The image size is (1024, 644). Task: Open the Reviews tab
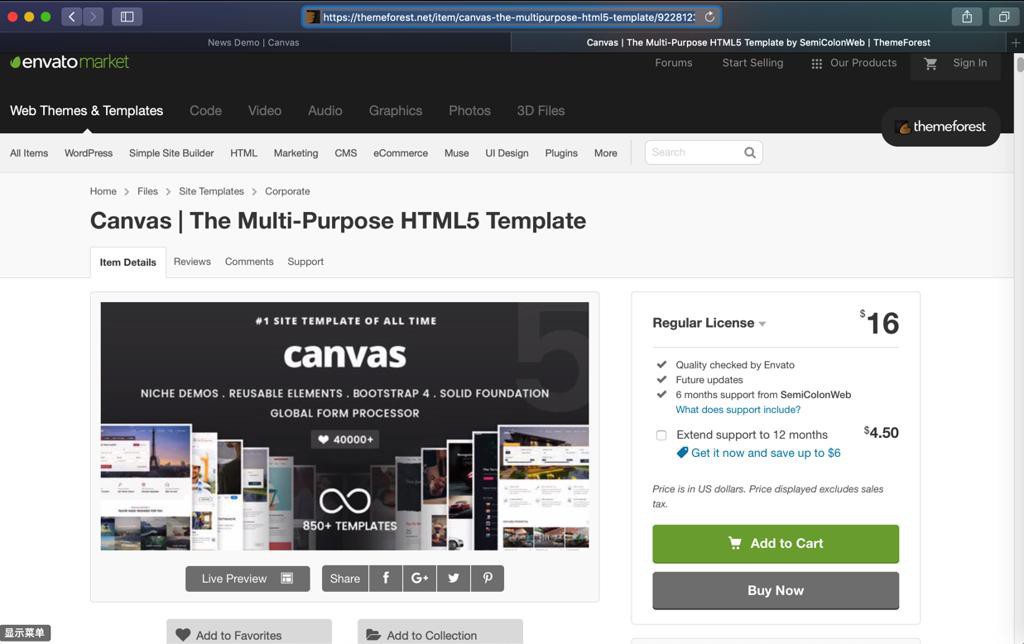click(x=192, y=261)
